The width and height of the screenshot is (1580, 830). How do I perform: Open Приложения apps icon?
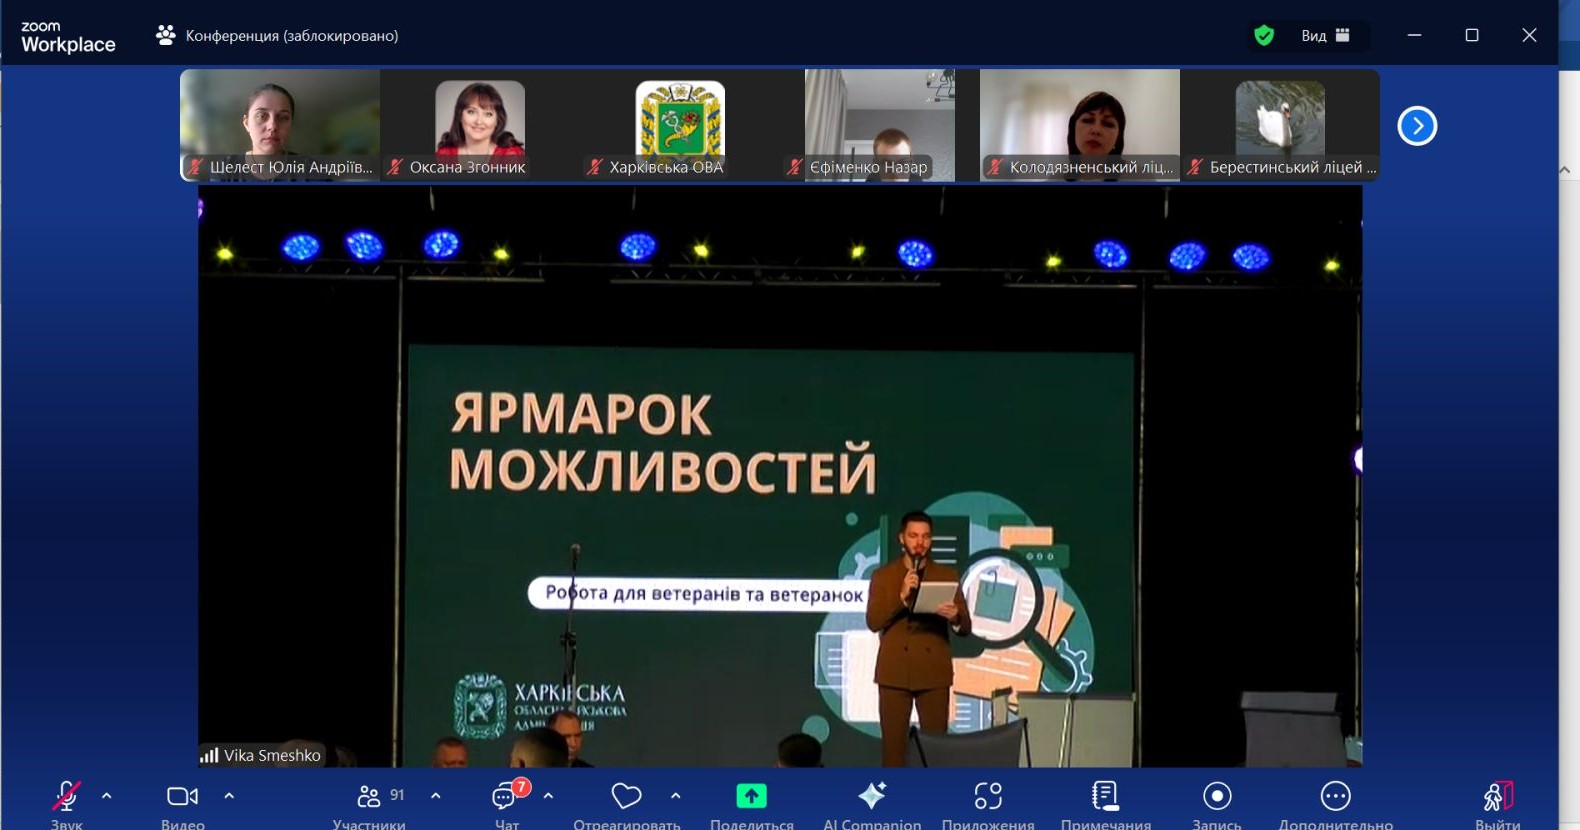pyautogui.click(x=988, y=796)
